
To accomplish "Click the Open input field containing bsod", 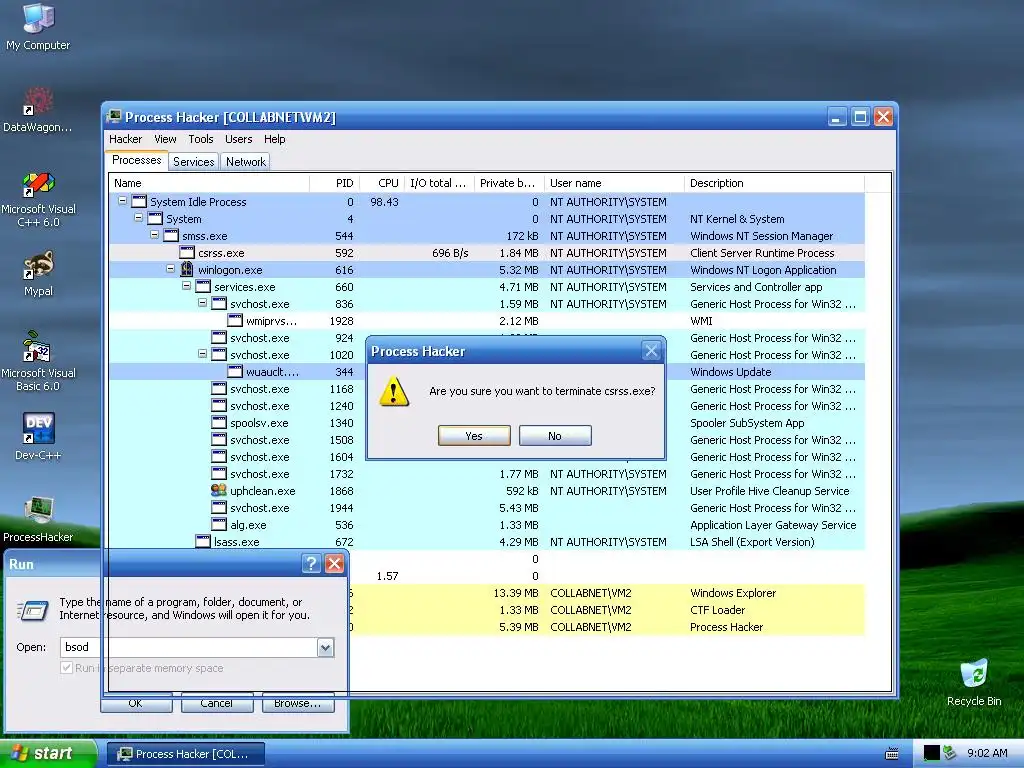I will coord(189,647).
